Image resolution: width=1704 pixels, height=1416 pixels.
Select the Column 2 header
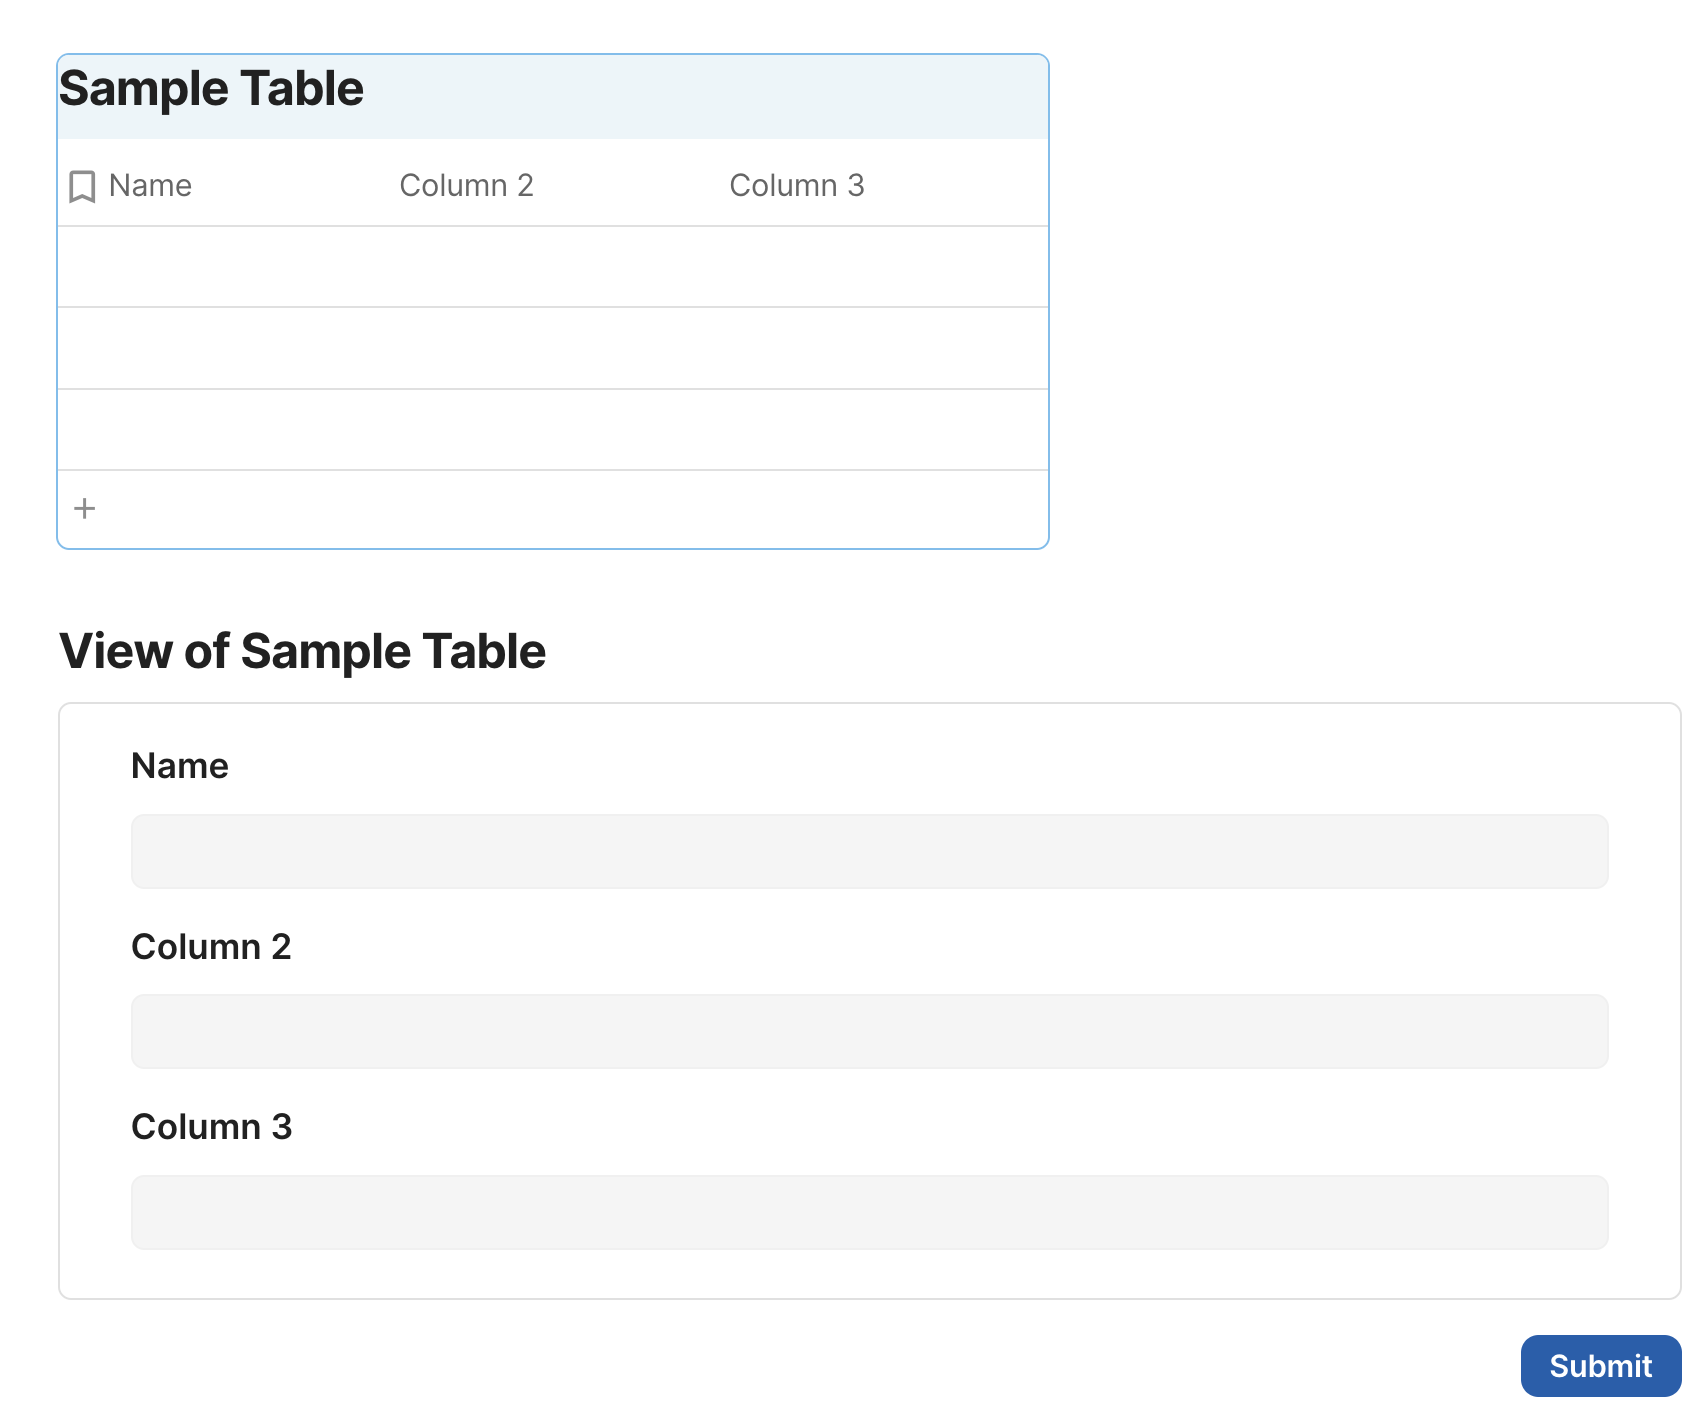click(x=466, y=186)
